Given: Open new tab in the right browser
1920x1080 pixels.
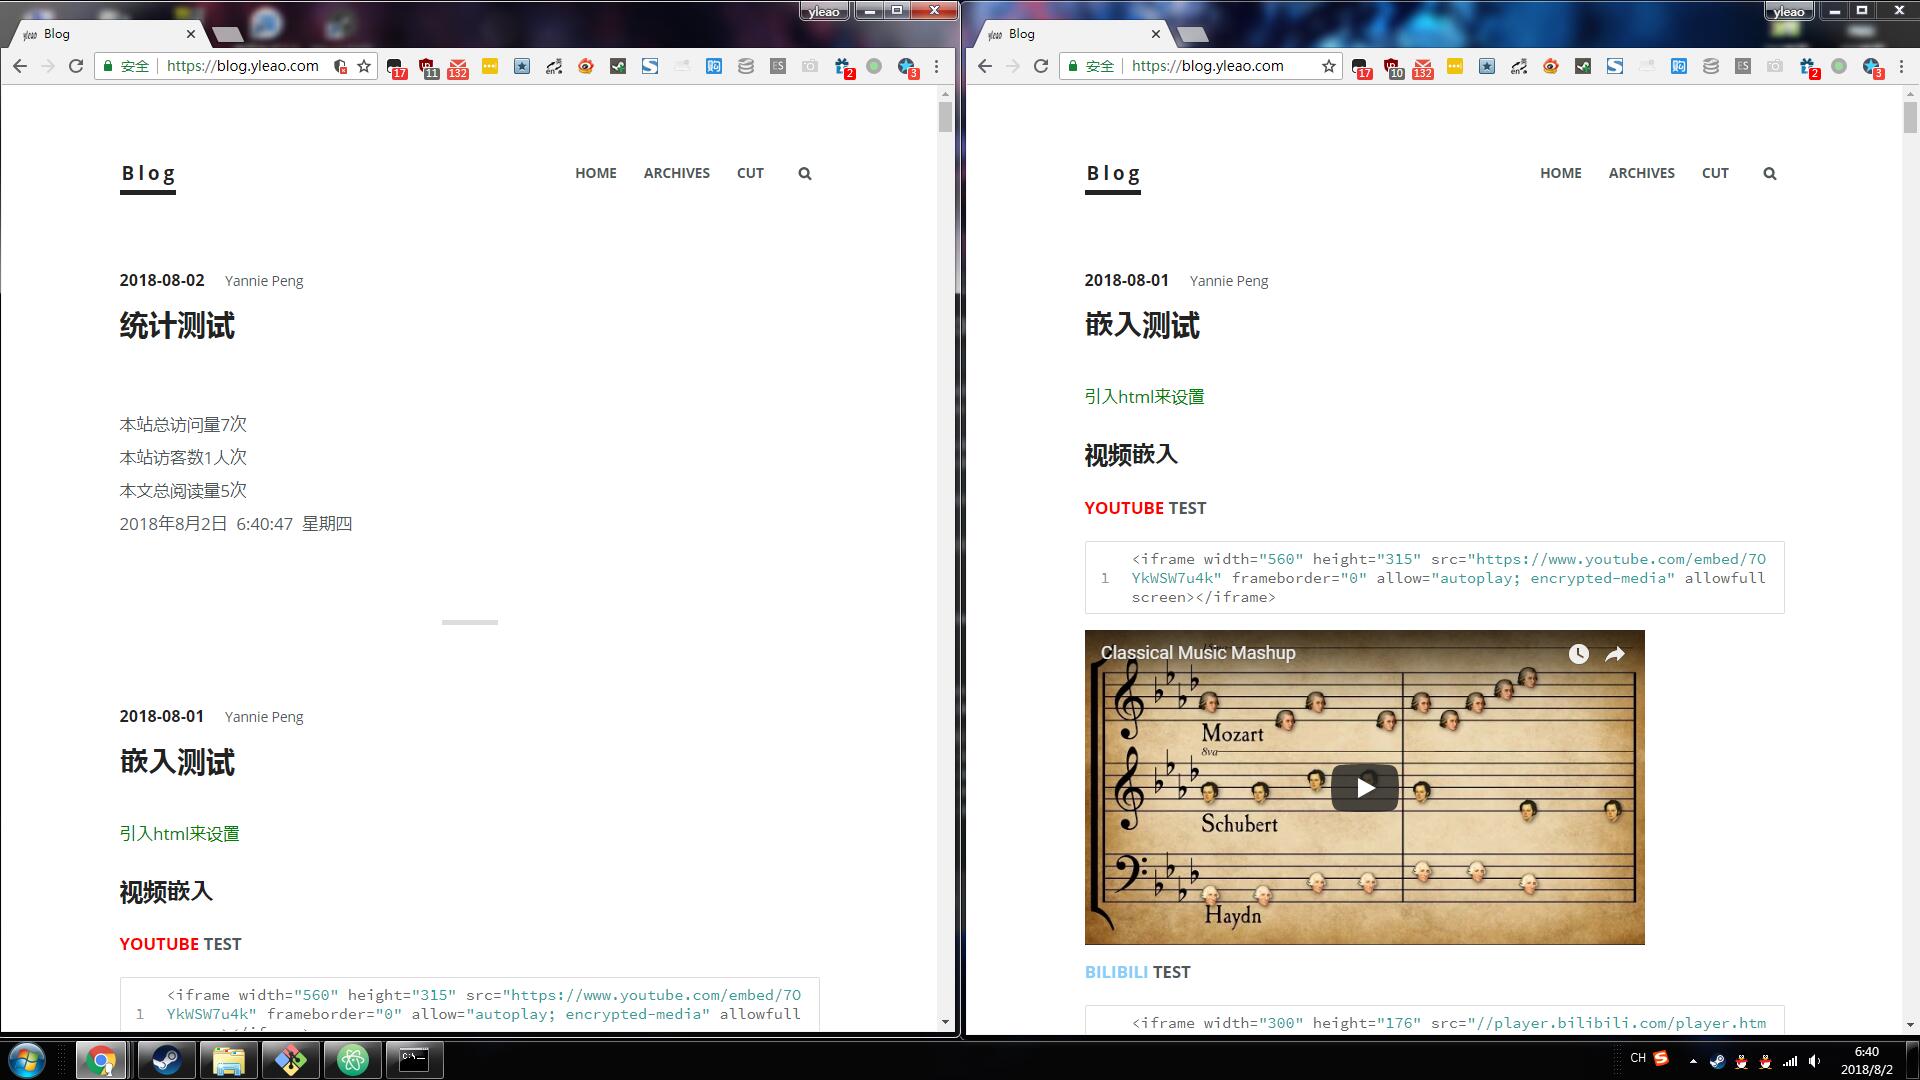Looking at the screenshot, I should pos(1192,35).
